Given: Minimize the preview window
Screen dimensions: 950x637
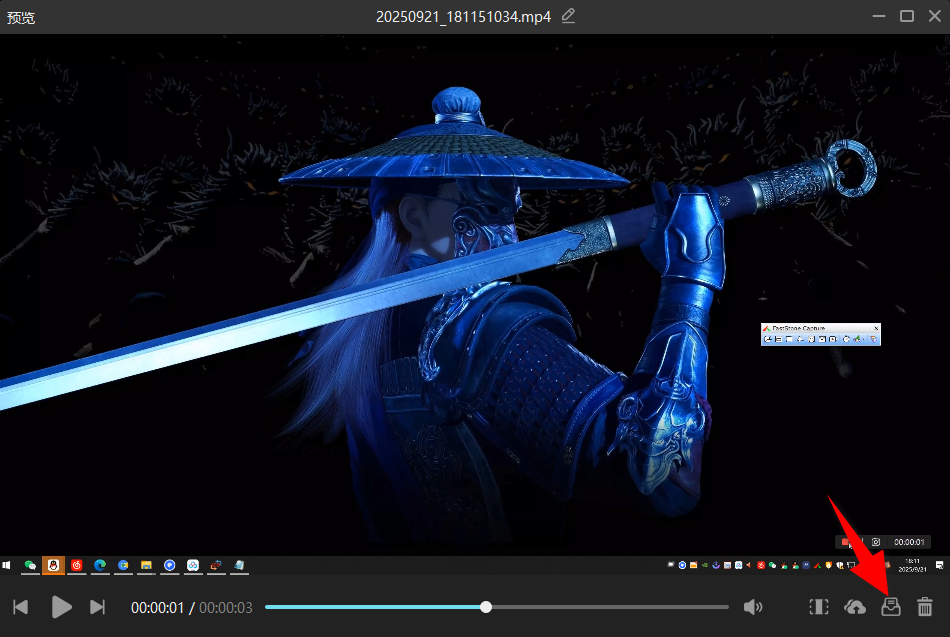Looking at the screenshot, I should pos(879,16).
